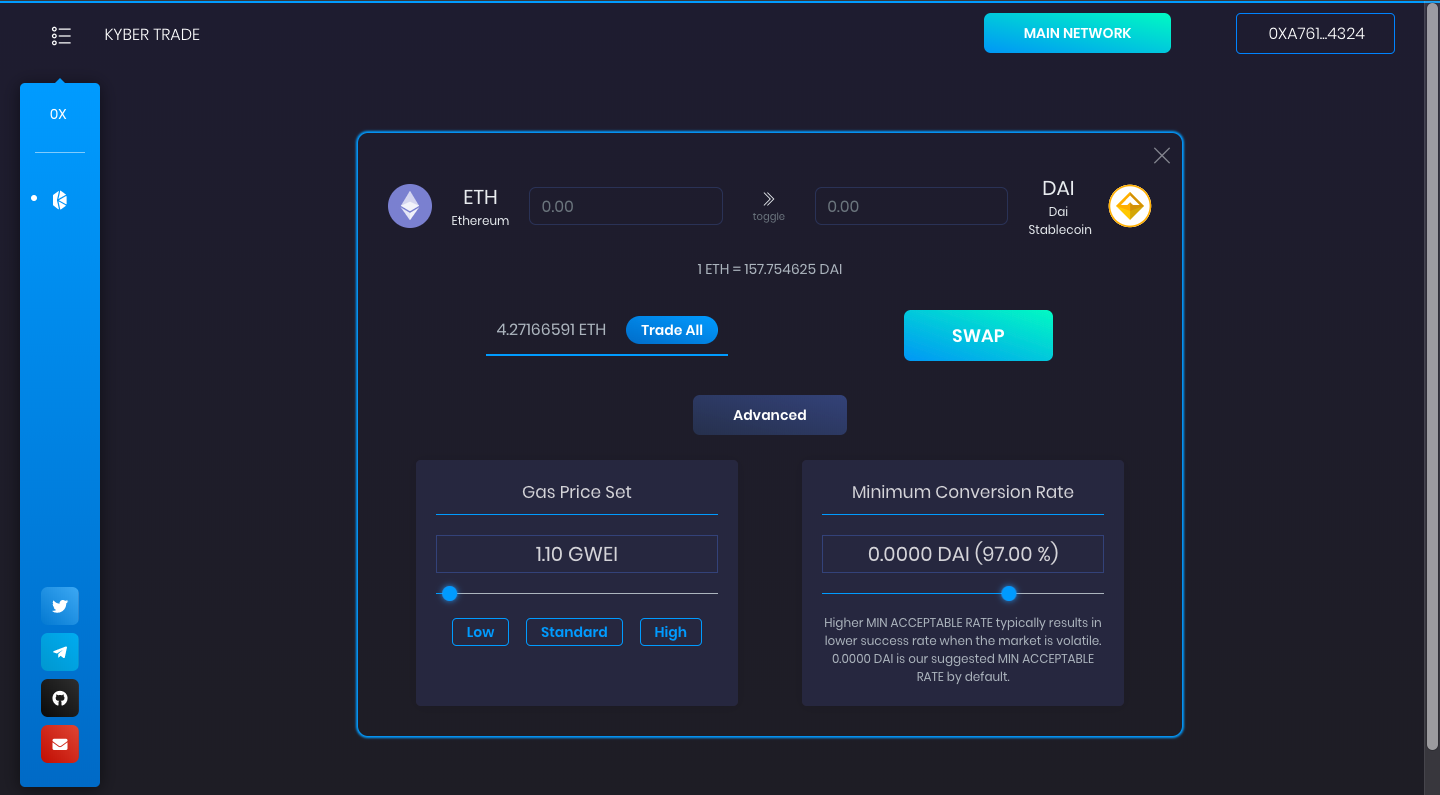The height and width of the screenshot is (795, 1440).
Task: Click the Minimum Conversion Rate heading
Action: [963, 492]
